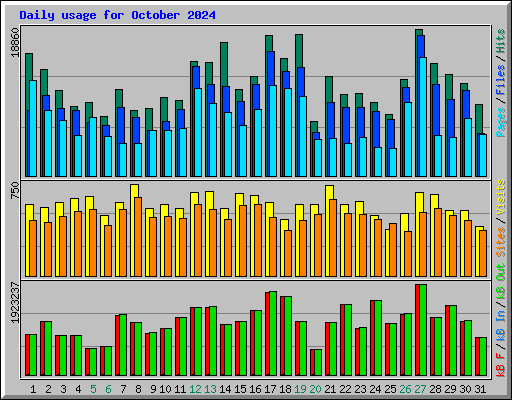Click the 'Sites' legend label
This screenshot has height=400, width=512.
tap(501, 242)
